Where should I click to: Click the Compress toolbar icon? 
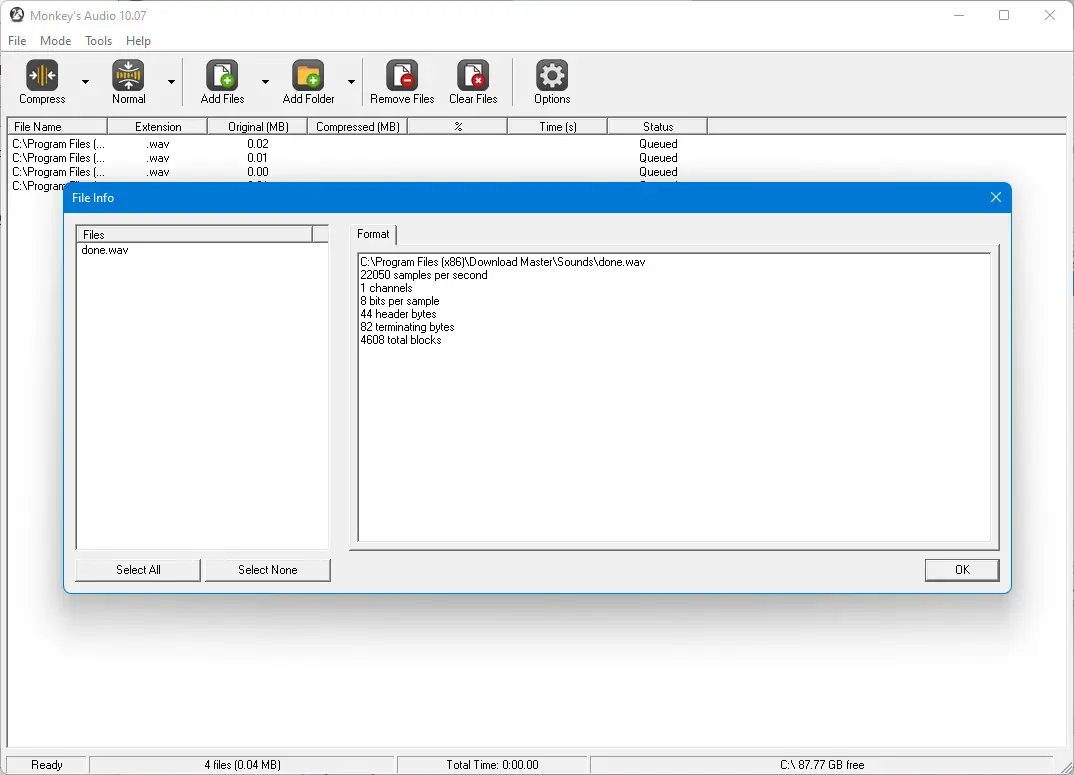(x=42, y=75)
